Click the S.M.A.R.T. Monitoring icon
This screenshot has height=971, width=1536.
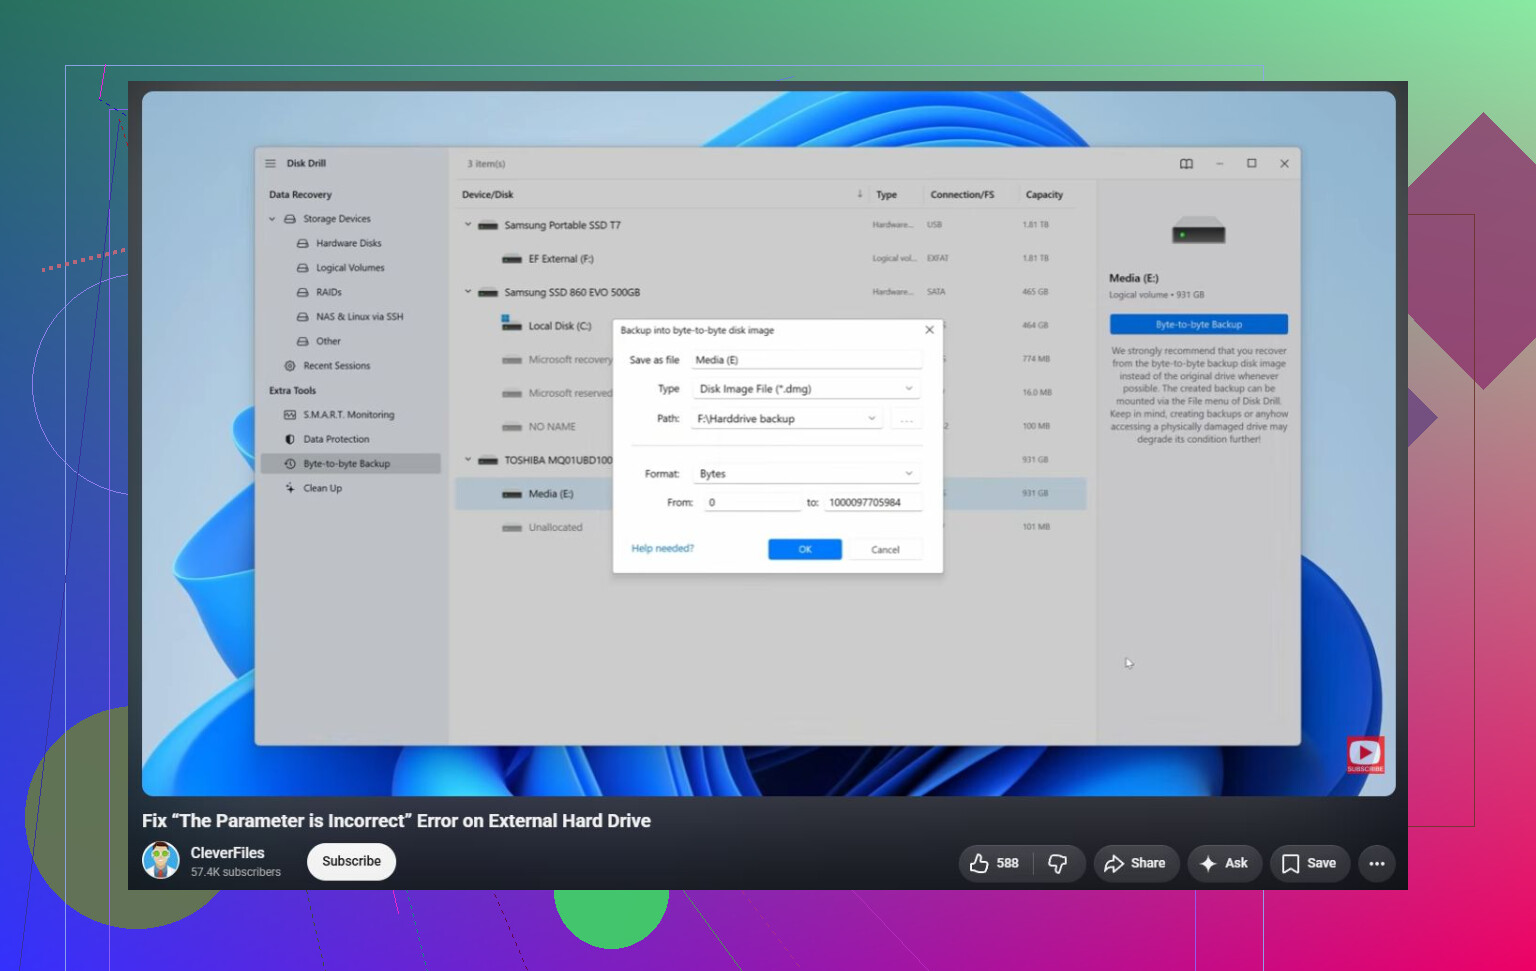[x=290, y=415]
